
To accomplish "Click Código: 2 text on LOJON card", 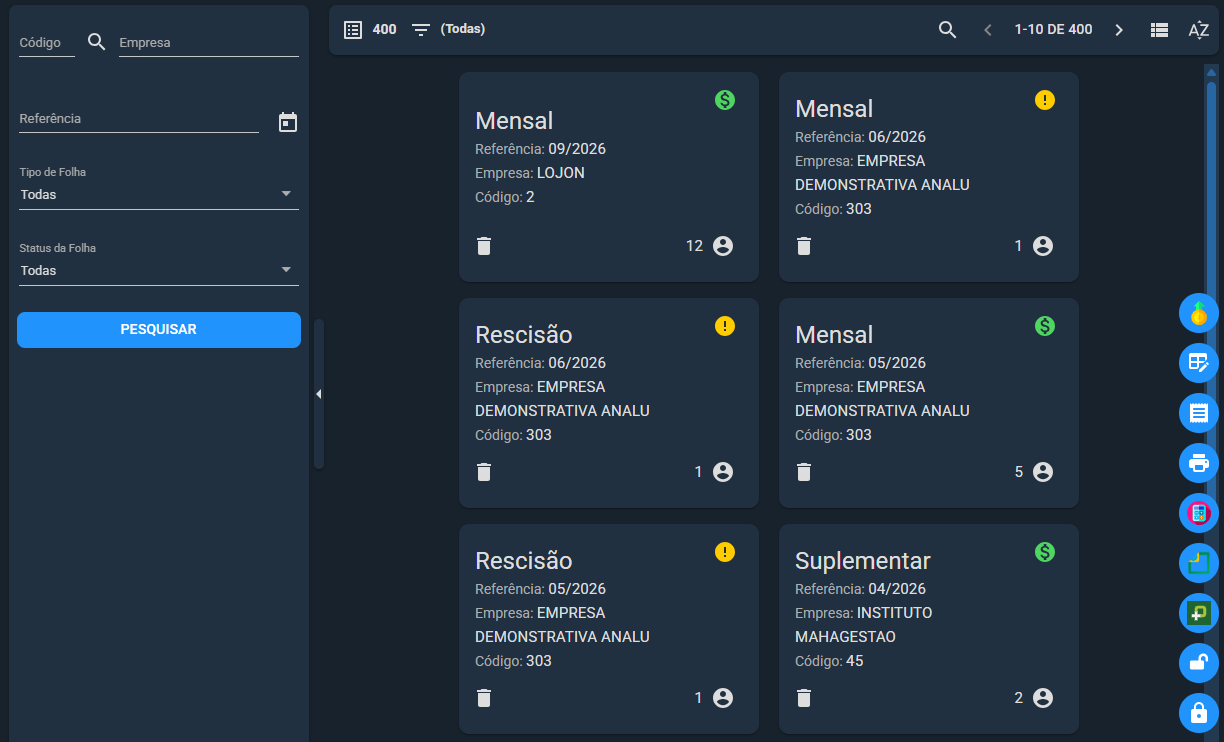I will (505, 197).
